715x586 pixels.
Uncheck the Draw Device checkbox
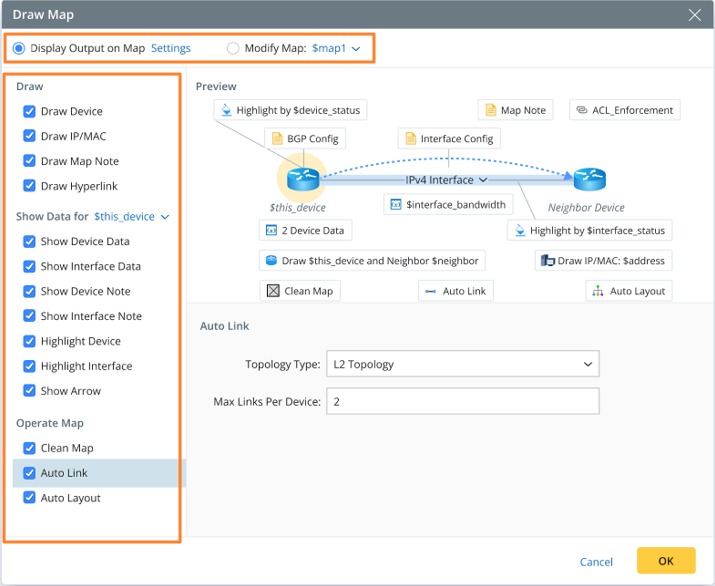29,111
